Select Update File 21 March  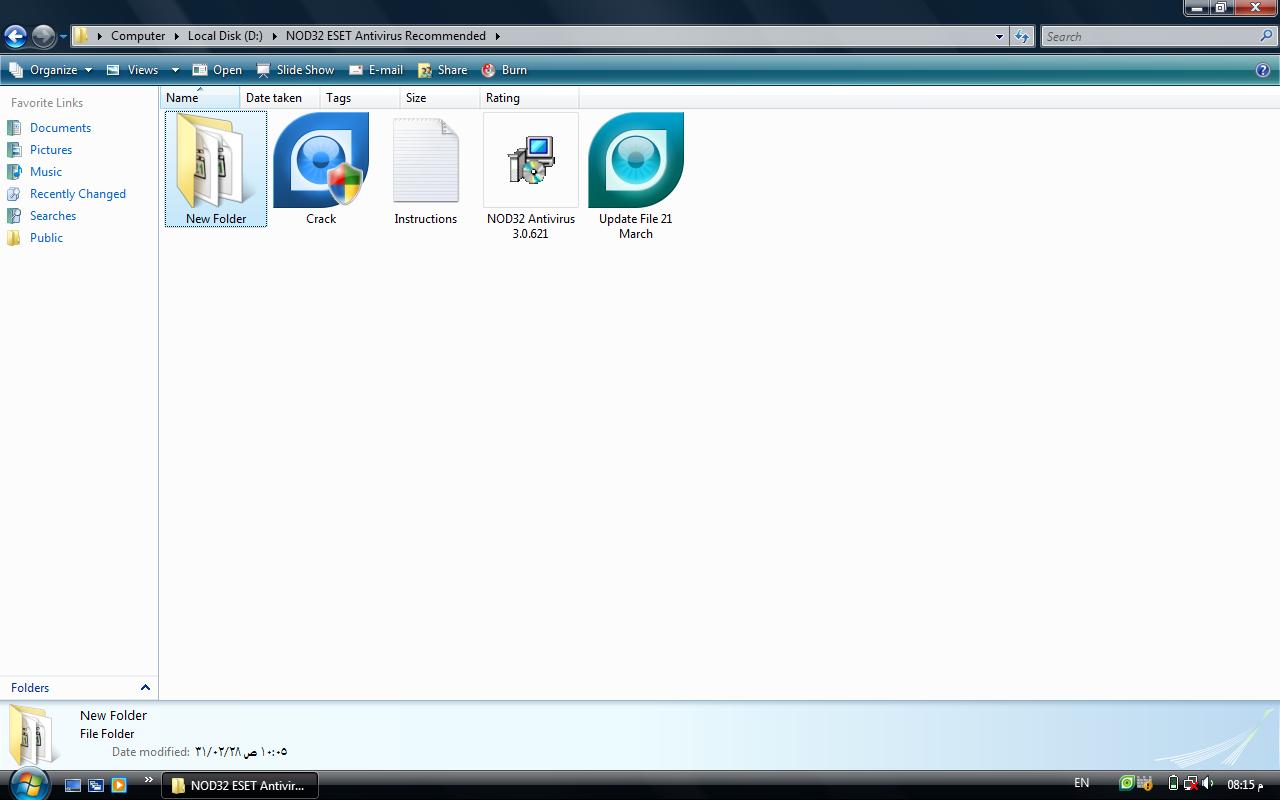636,176
